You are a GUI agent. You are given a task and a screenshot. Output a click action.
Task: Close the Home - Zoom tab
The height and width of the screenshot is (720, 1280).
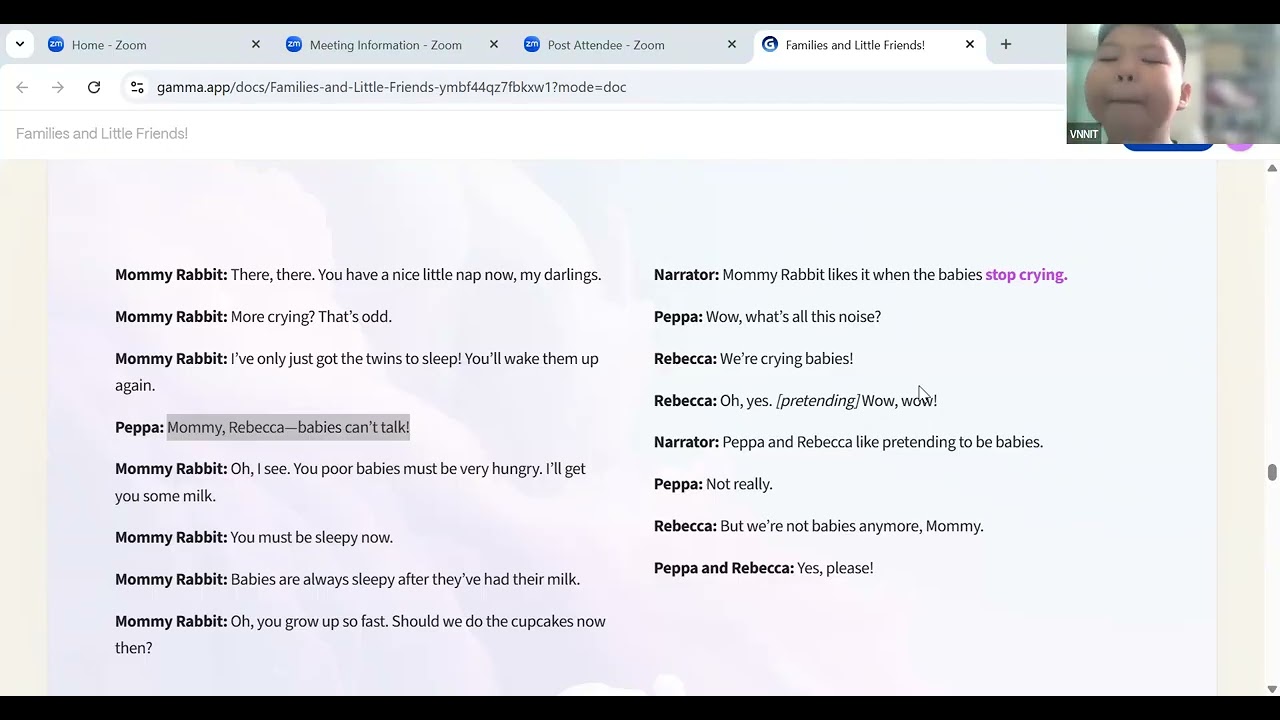click(255, 45)
